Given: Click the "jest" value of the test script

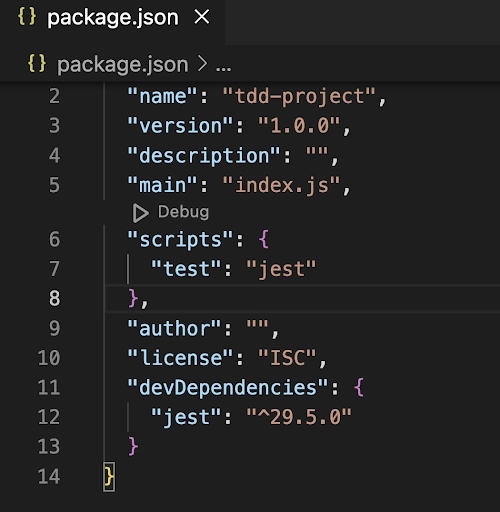Looking at the screenshot, I should tap(281, 269).
